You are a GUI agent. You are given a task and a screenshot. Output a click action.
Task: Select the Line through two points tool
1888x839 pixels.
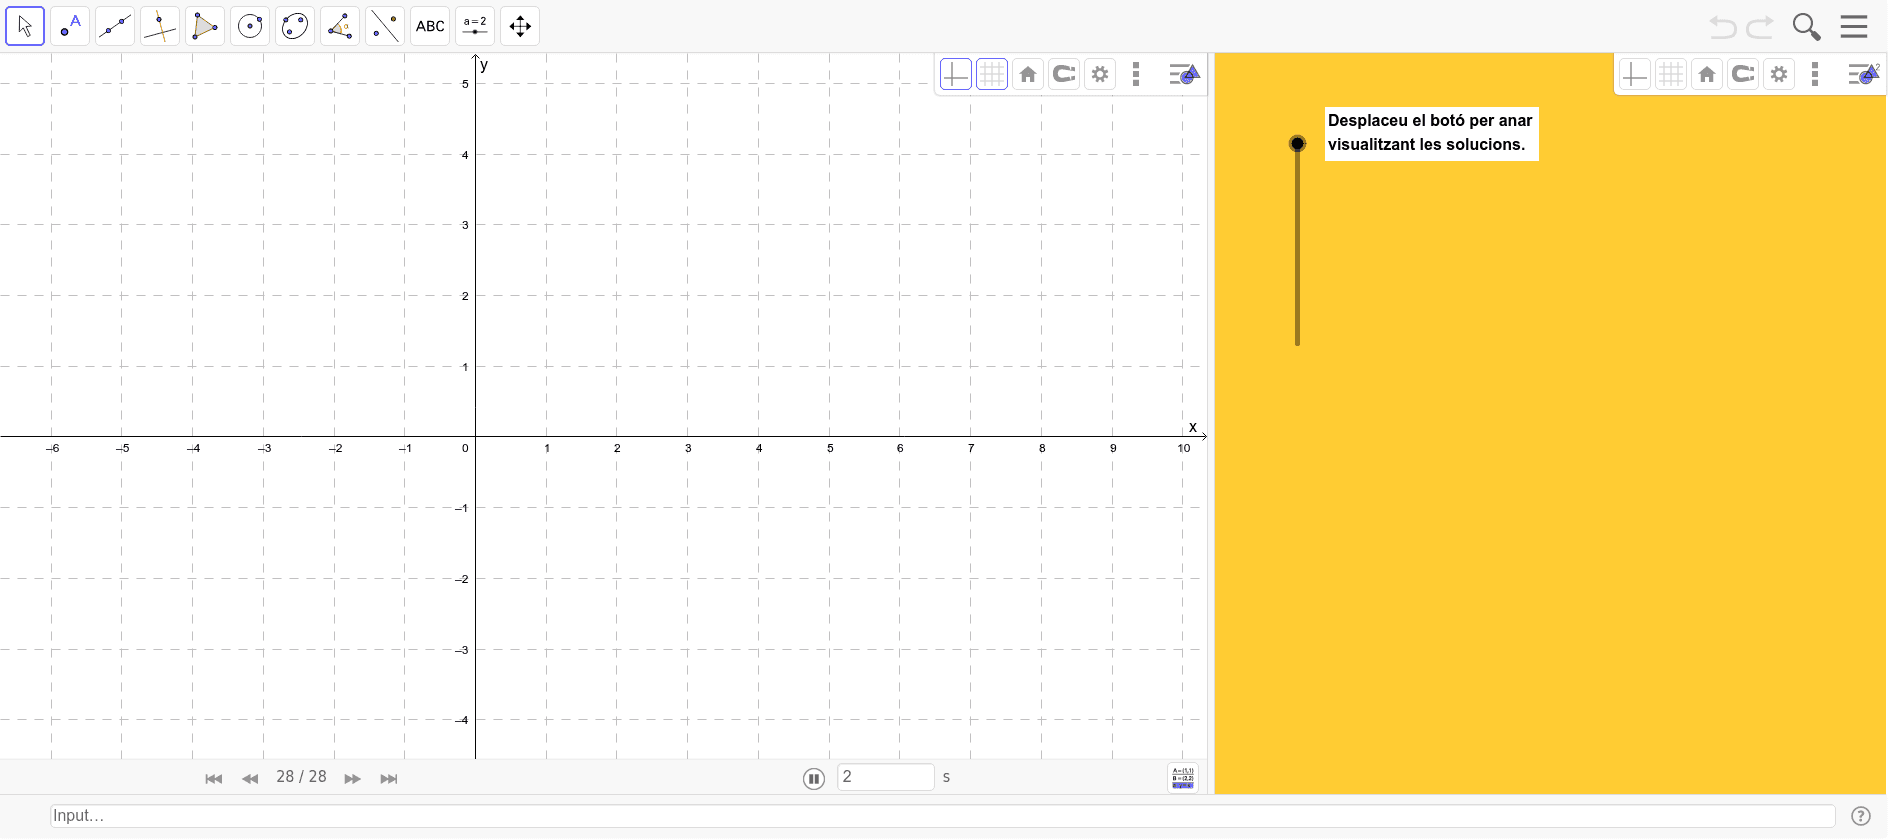point(115,26)
